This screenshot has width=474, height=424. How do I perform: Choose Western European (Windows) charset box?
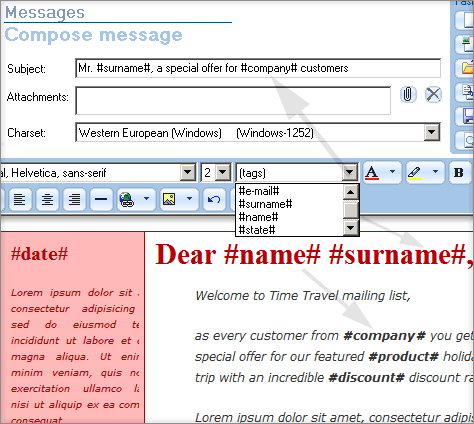[x=258, y=132]
